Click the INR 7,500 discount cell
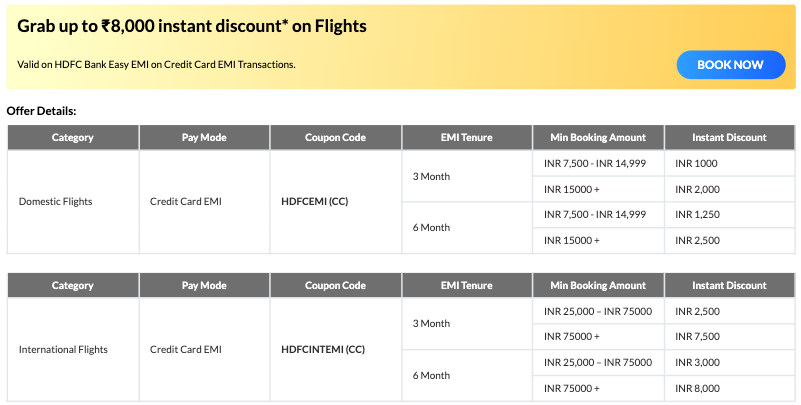 point(697,337)
